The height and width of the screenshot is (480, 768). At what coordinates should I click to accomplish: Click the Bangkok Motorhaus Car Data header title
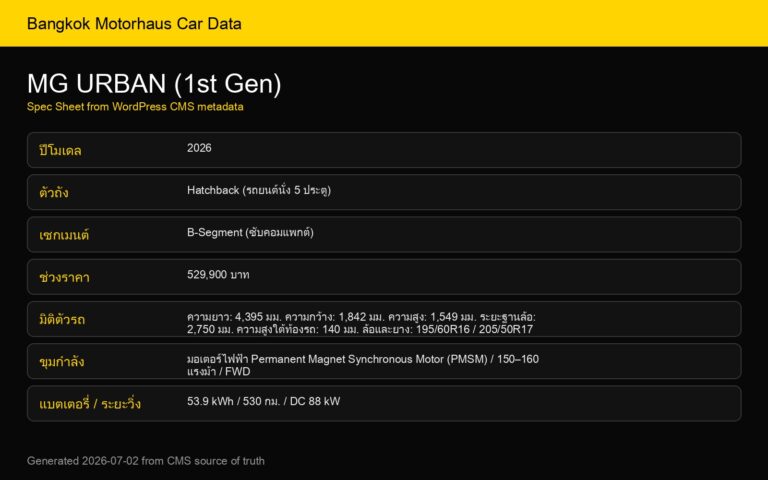click(134, 24)
